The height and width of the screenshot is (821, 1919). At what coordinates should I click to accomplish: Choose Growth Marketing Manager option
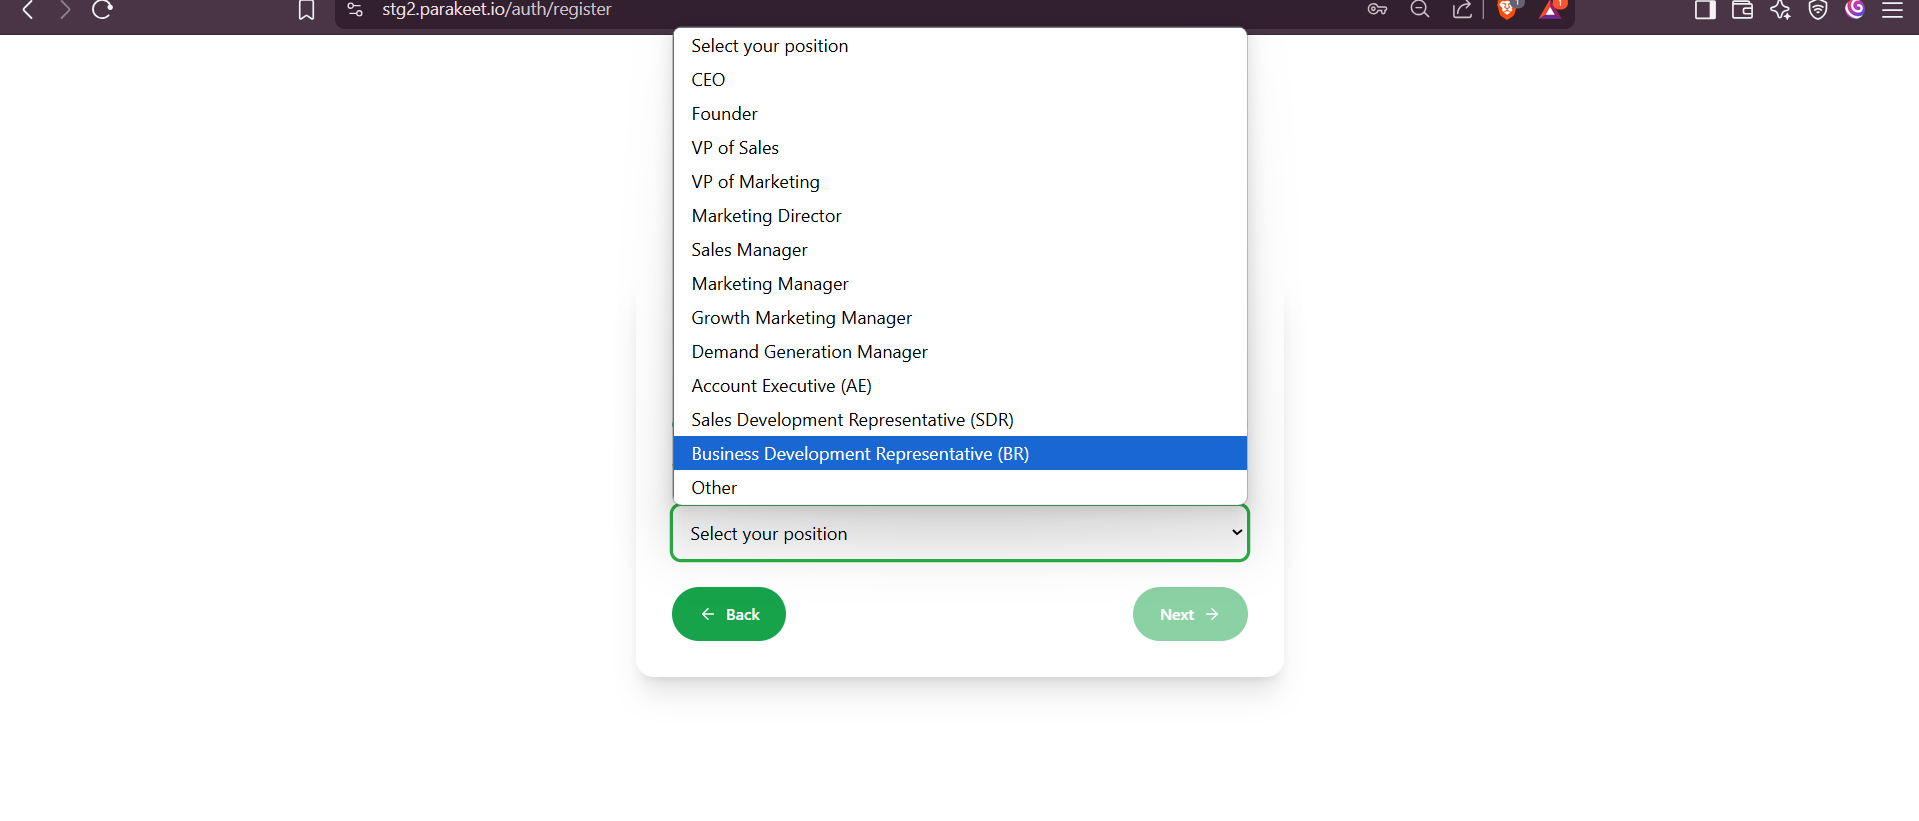[x=801, y=318]
